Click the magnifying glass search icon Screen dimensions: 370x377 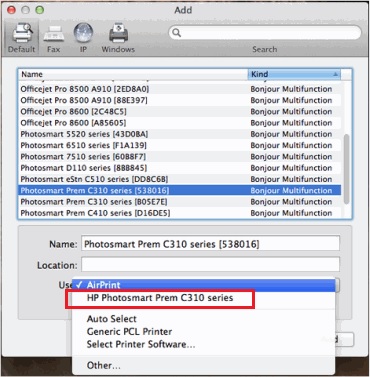pos(177,33)
